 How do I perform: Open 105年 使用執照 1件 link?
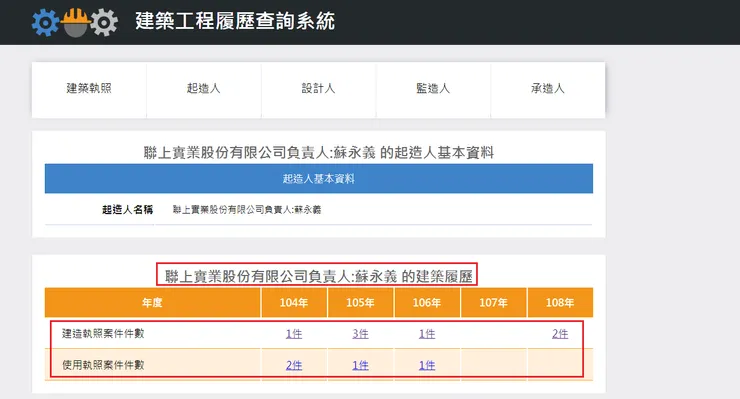point(360,365)
